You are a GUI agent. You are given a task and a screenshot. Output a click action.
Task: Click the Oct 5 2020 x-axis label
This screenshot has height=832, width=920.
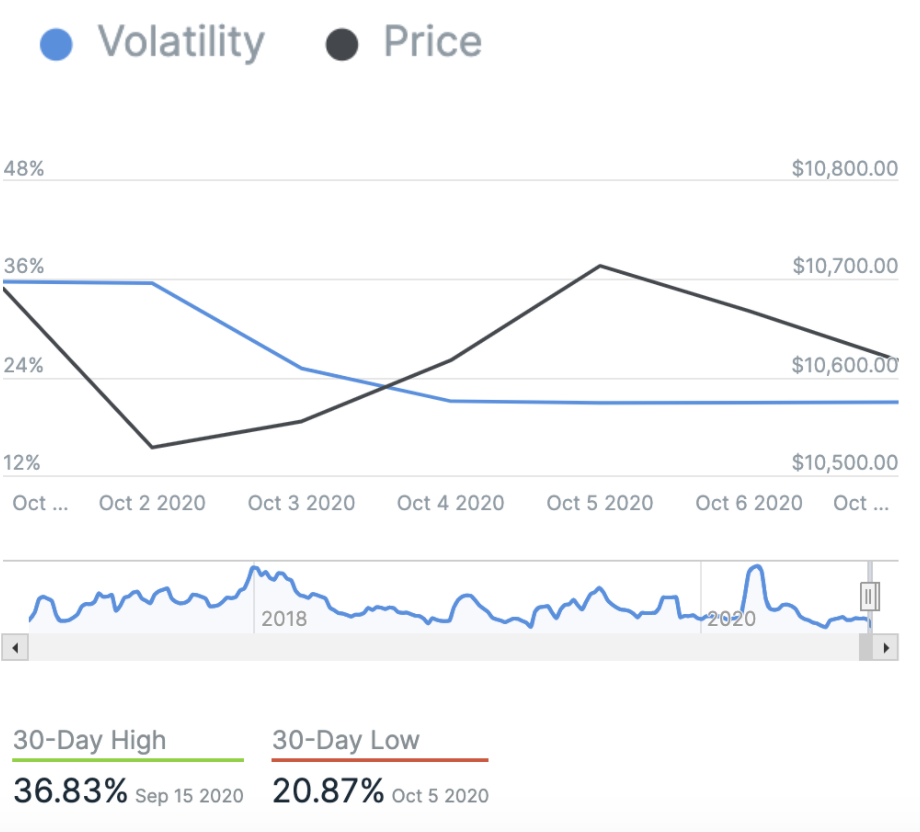(x=600, y=502)
